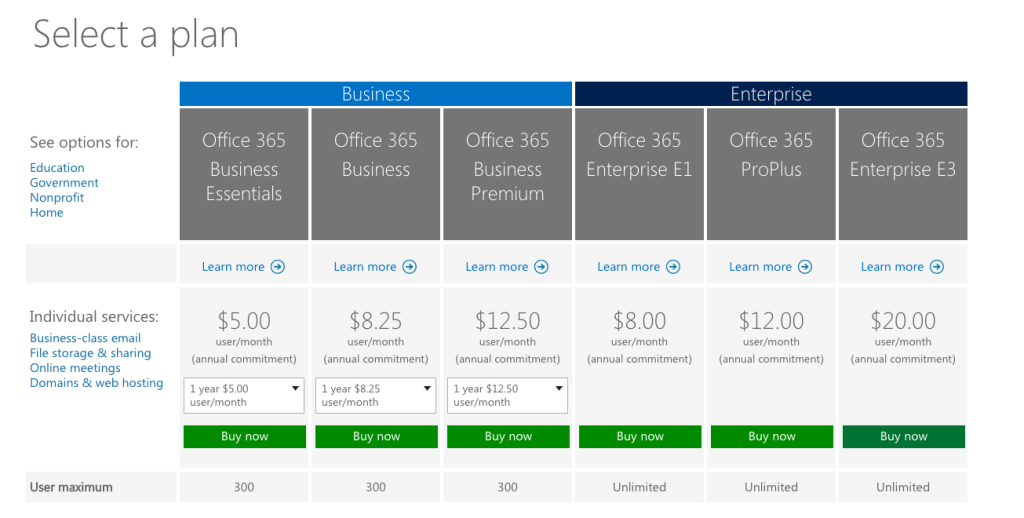Click the Office 365 Enterprise E3 tile
1024x518 pixels.
(903, 174)
